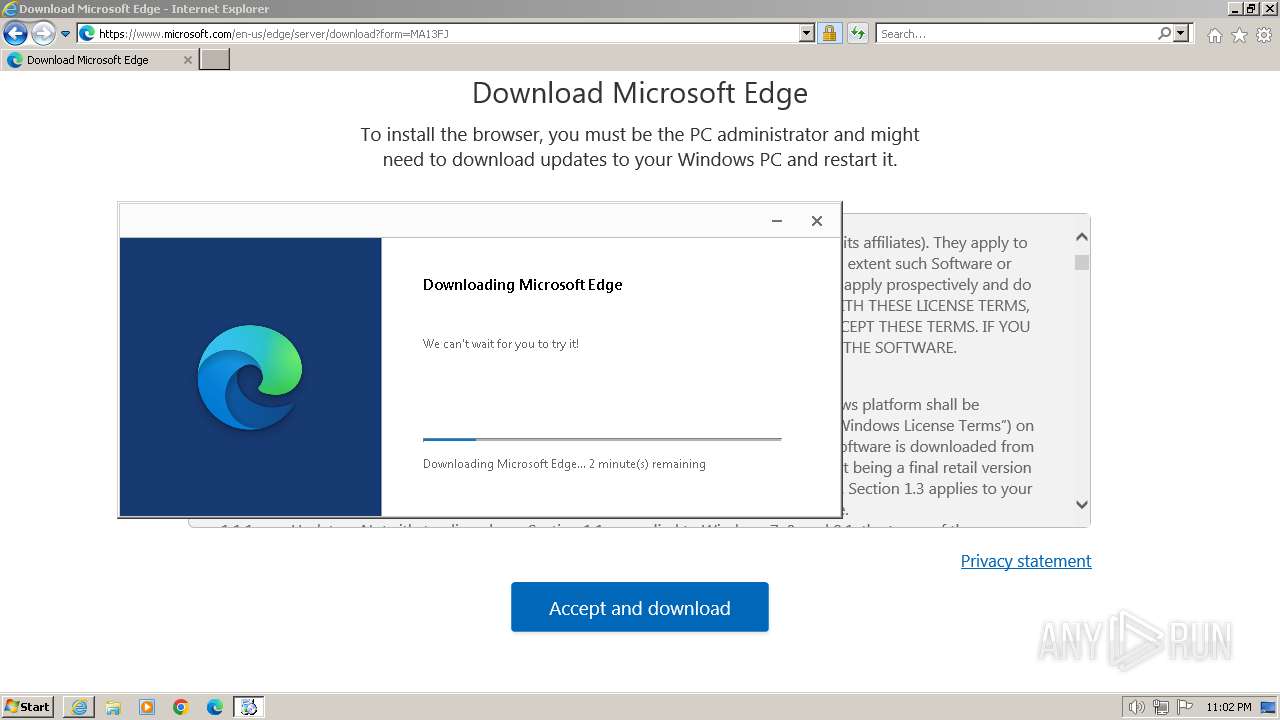Click the Home icon

1214,35
